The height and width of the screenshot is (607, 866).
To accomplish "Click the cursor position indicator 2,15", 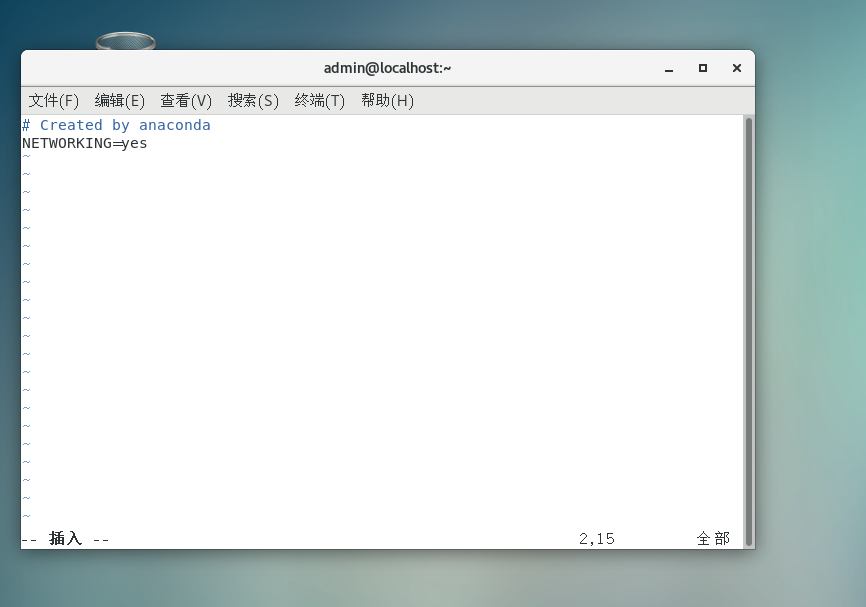I will pyautogui.click(x=597, y=538).
